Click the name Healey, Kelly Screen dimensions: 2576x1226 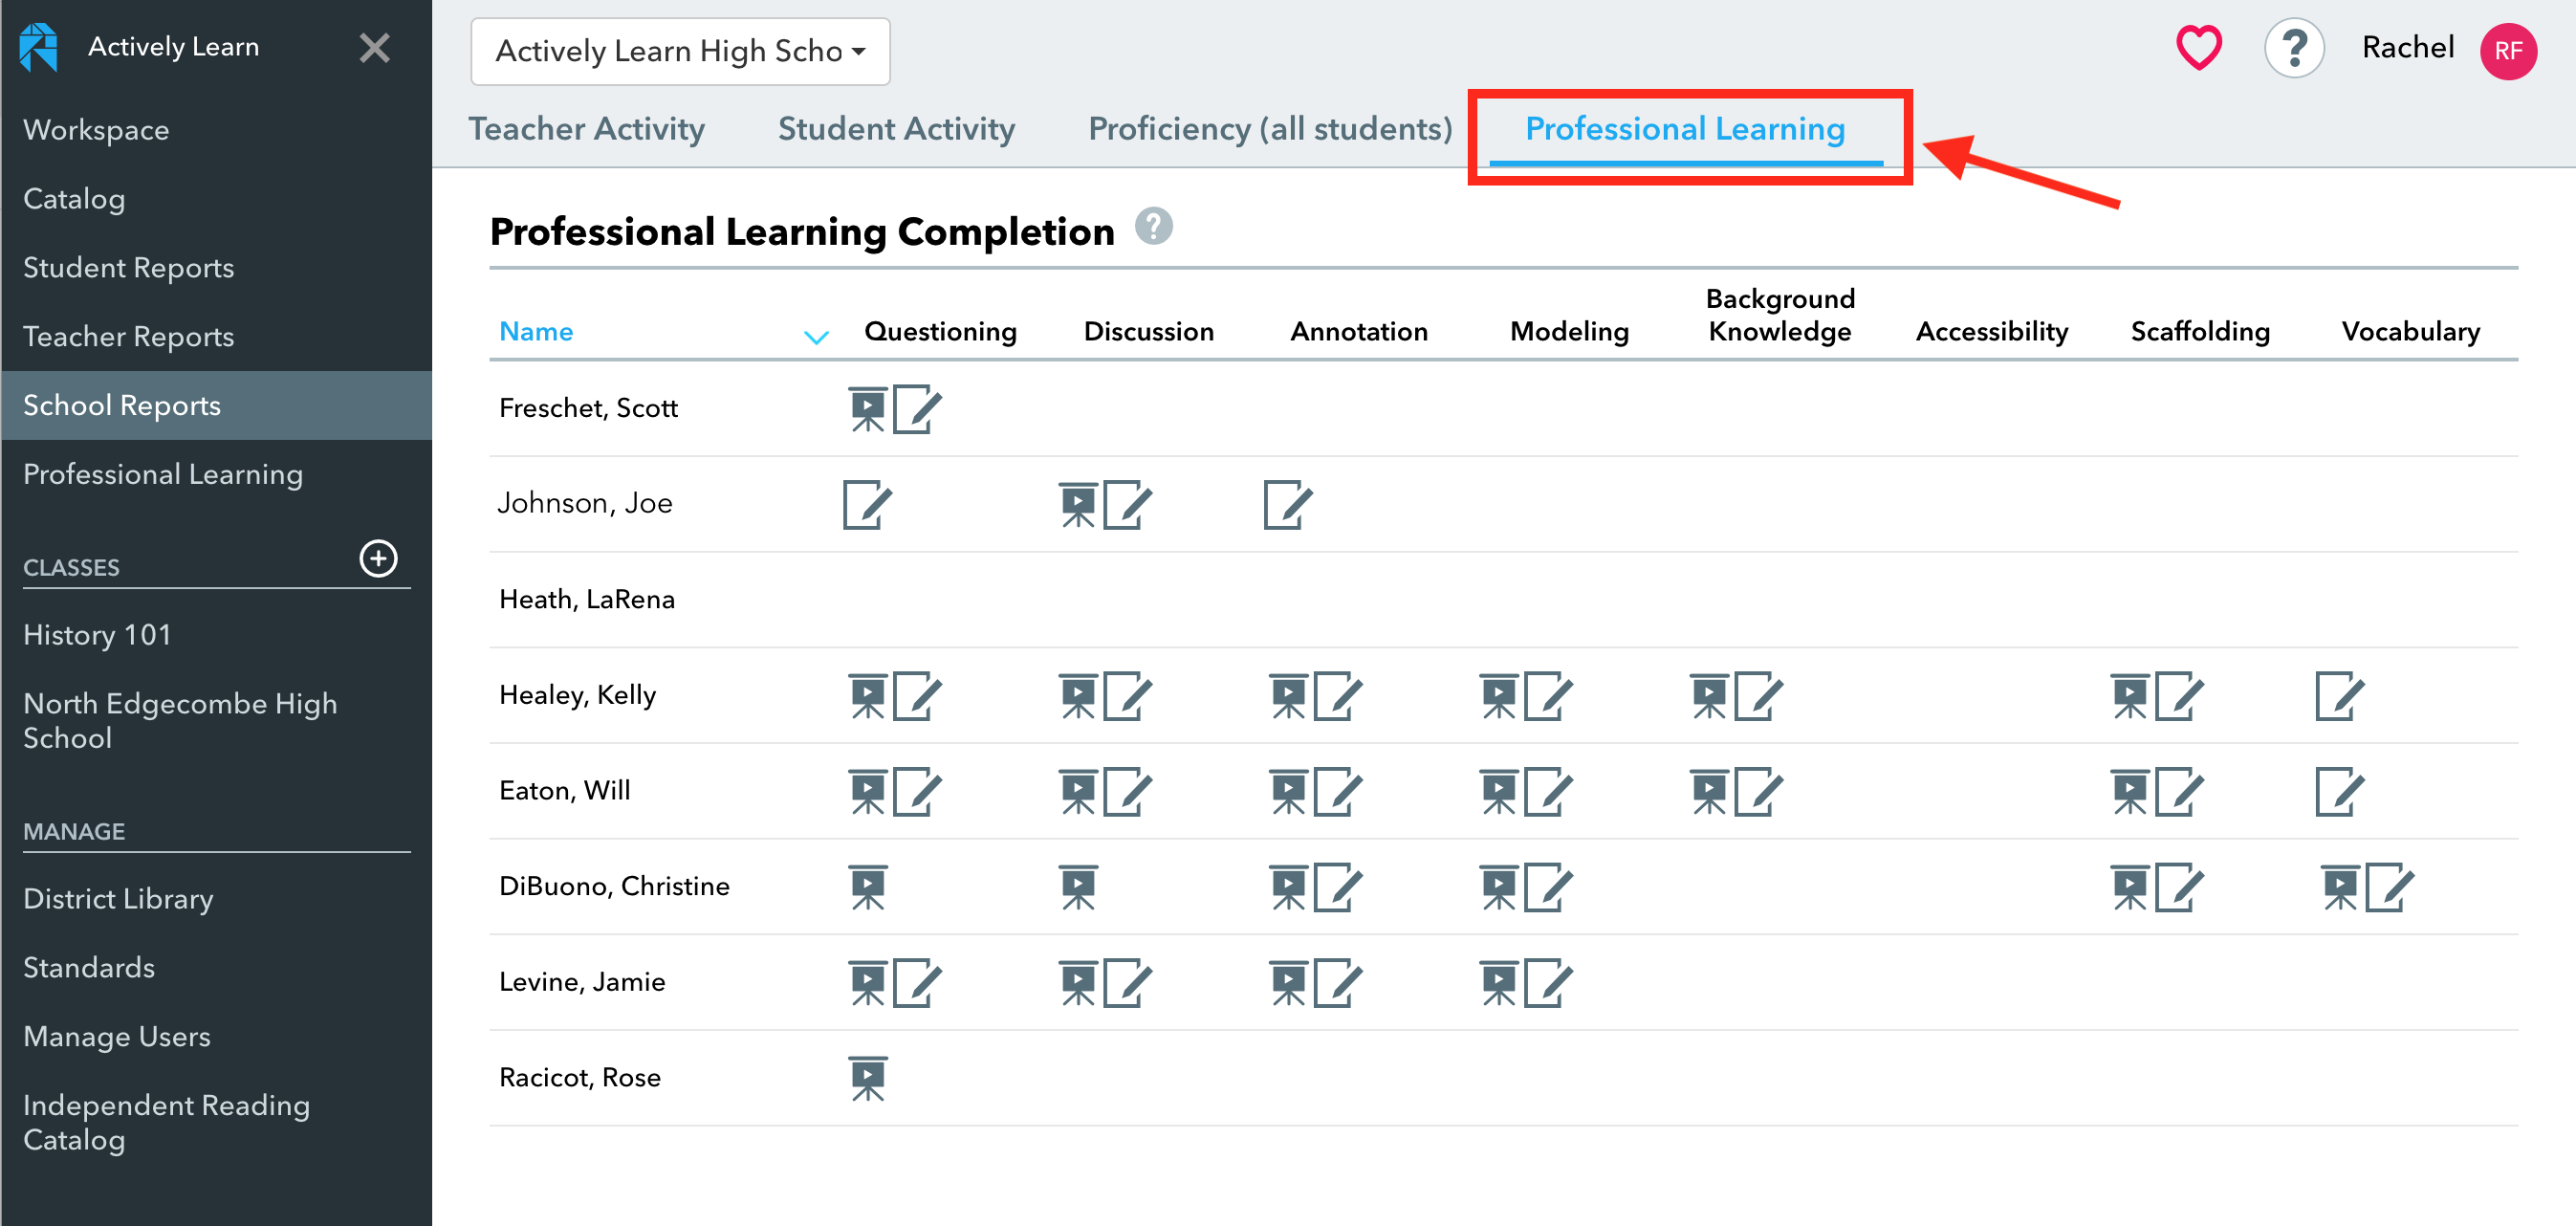(x=578, y=695)
